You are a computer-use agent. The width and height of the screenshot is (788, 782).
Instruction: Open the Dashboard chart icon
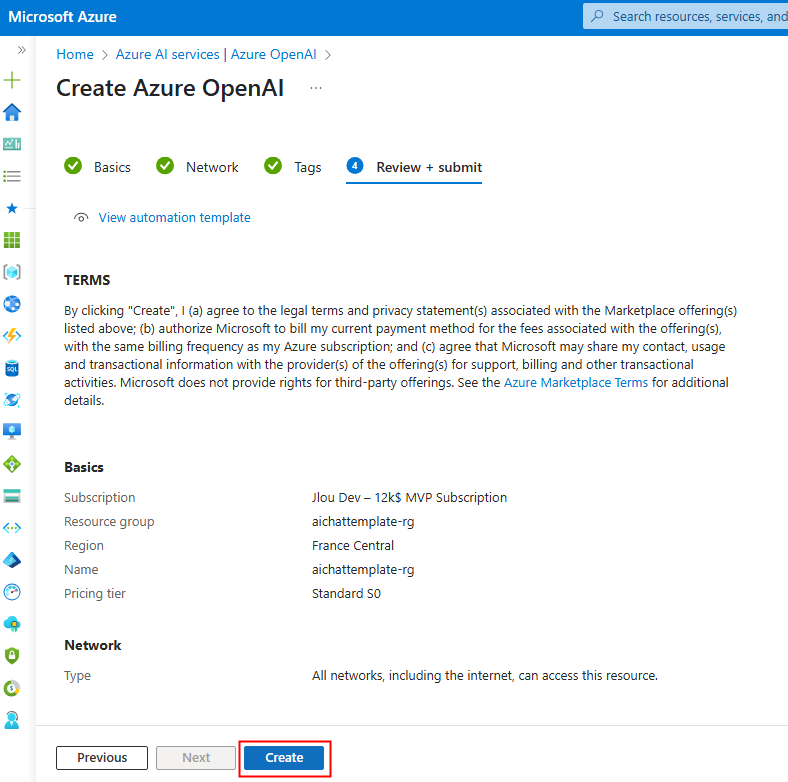point(12,144)
